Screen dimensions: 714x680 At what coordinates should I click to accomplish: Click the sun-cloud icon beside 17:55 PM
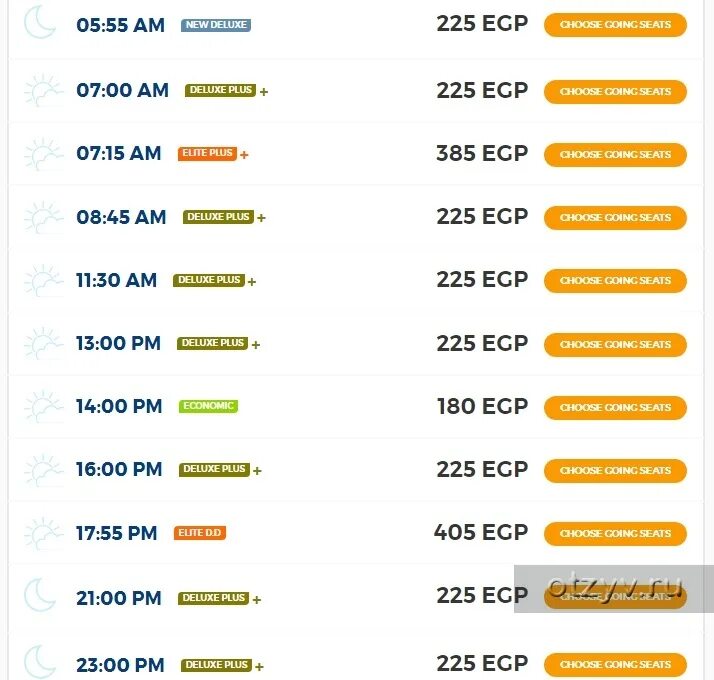pos(43,533)
